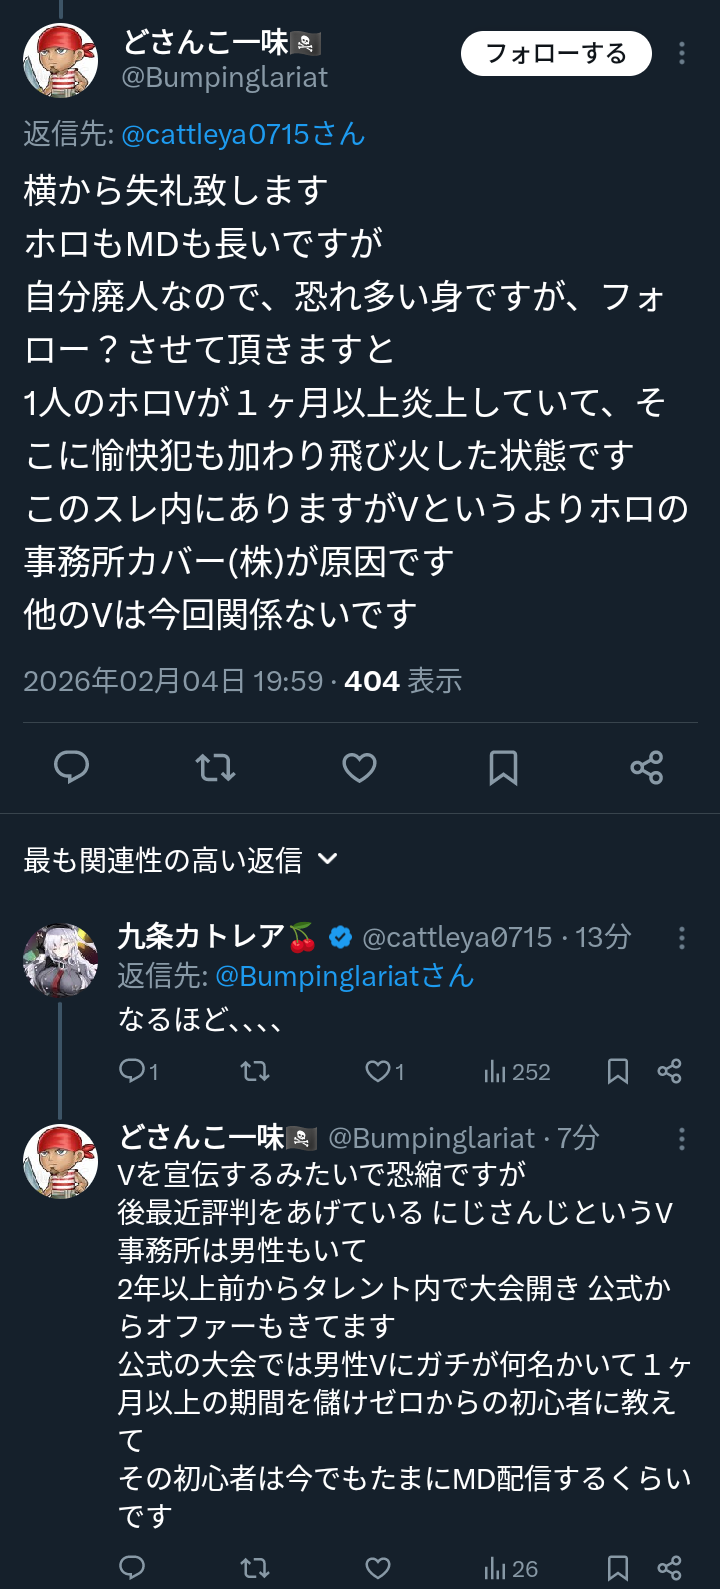
Task: Reply to the main post by どさんこ一味
Action: click(71, 767)
